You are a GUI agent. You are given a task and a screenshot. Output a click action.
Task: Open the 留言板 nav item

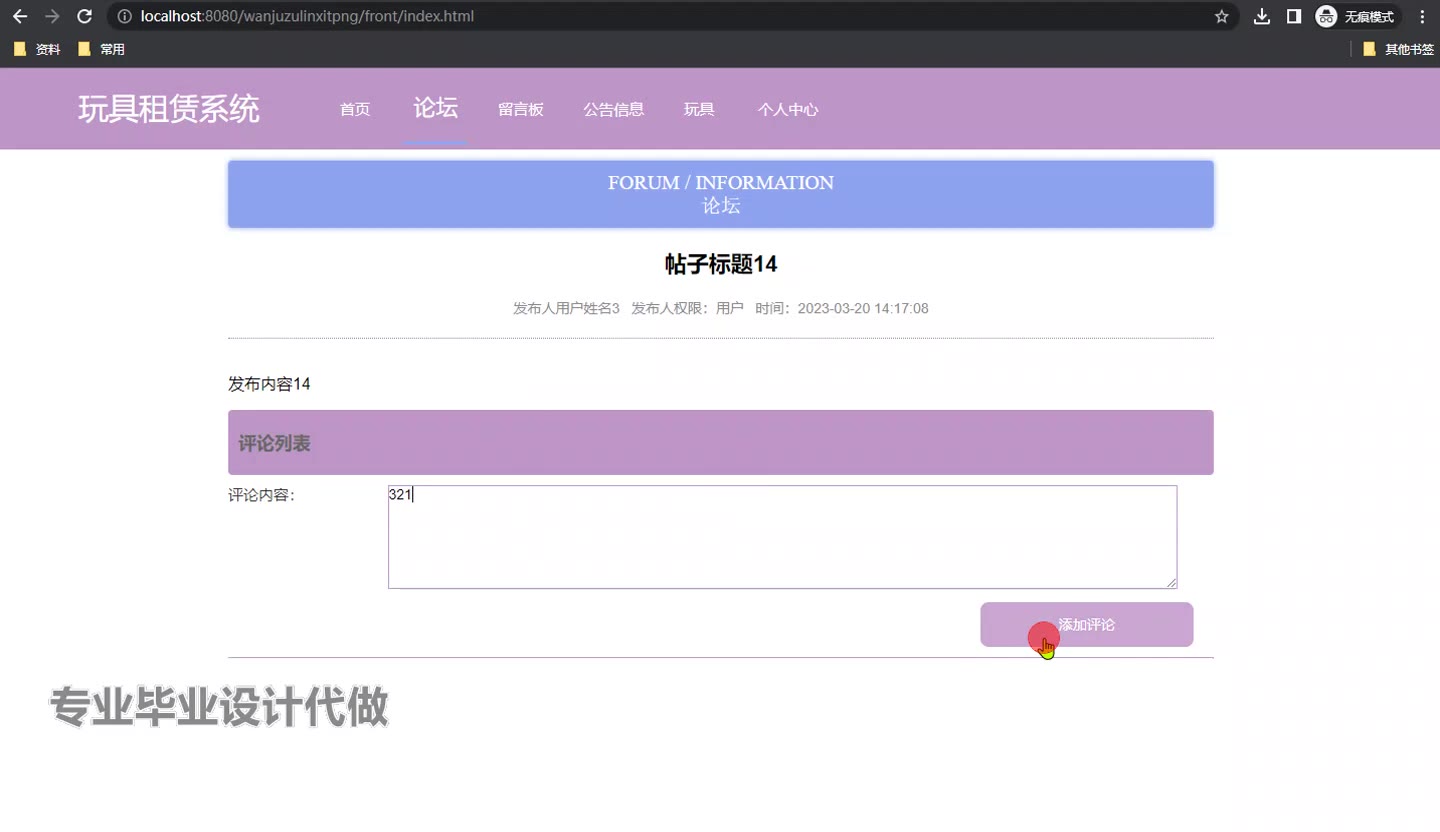521,109
